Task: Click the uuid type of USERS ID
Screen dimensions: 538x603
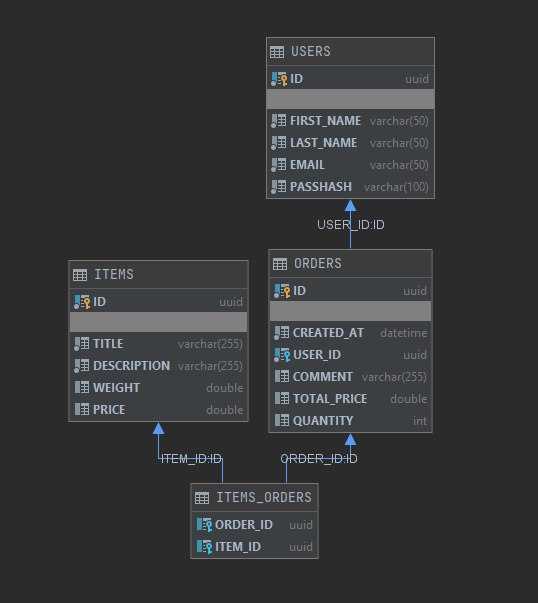Action: (x=417, y=79)
